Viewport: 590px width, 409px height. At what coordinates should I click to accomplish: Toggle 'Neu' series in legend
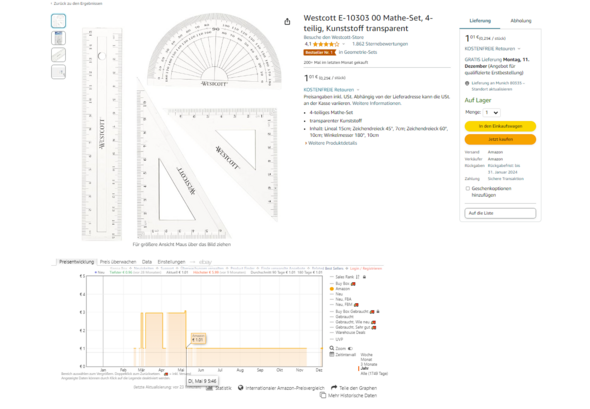pos(336,294)
